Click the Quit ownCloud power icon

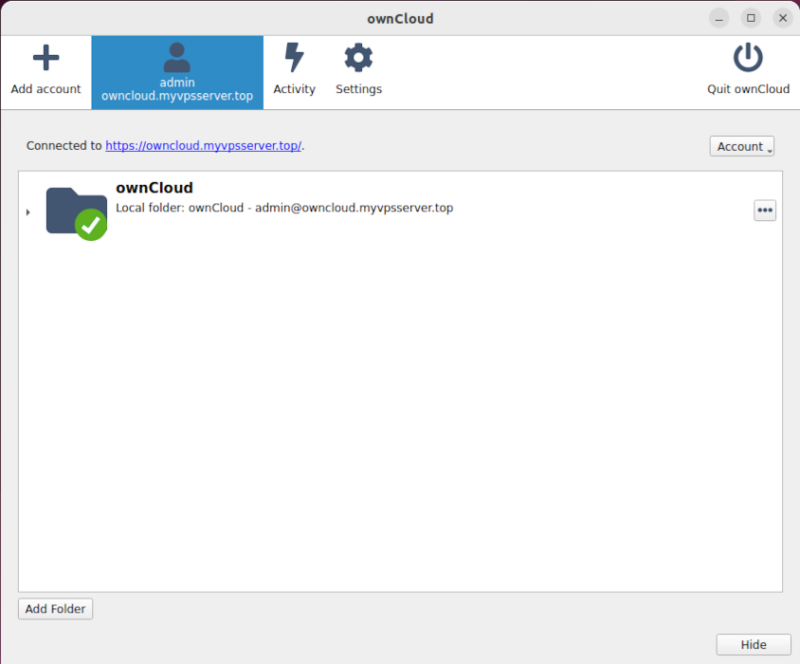[x=748, y=56]
